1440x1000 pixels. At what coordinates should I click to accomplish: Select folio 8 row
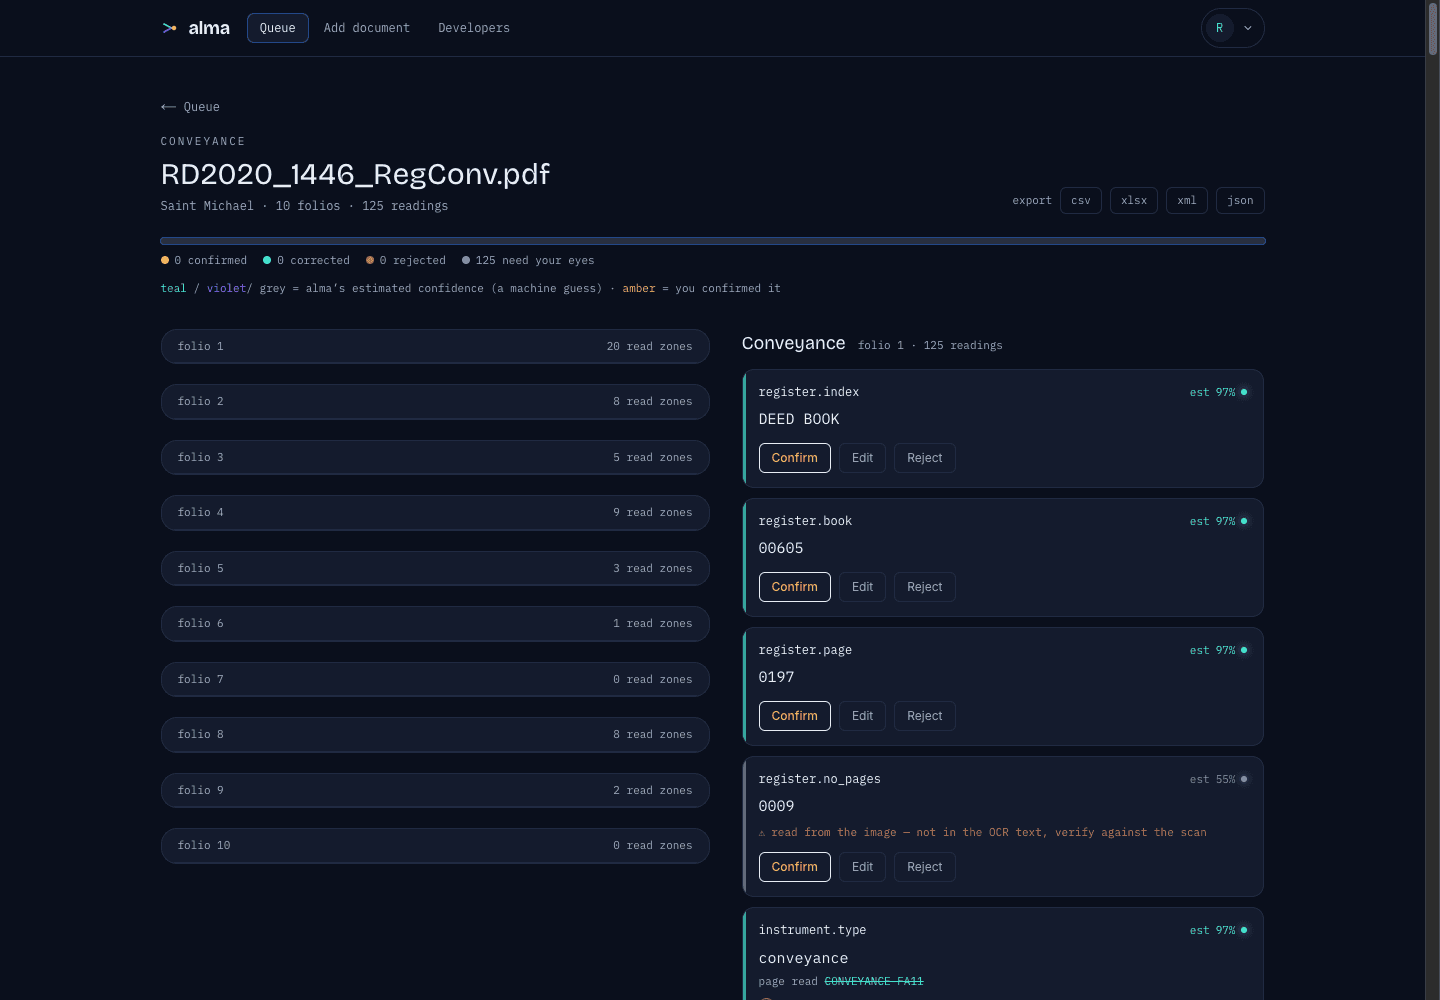pyautogui.click(x=435, y=735)
